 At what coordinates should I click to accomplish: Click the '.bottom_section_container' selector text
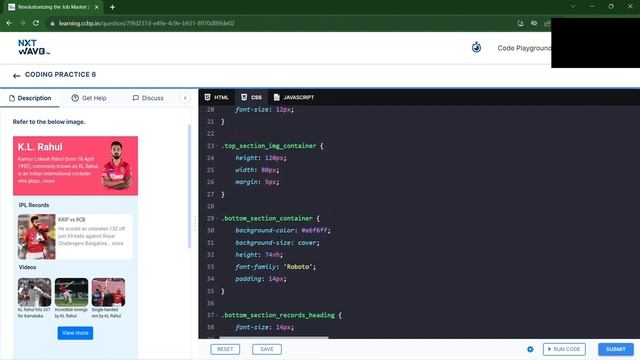tap(267, 218)
